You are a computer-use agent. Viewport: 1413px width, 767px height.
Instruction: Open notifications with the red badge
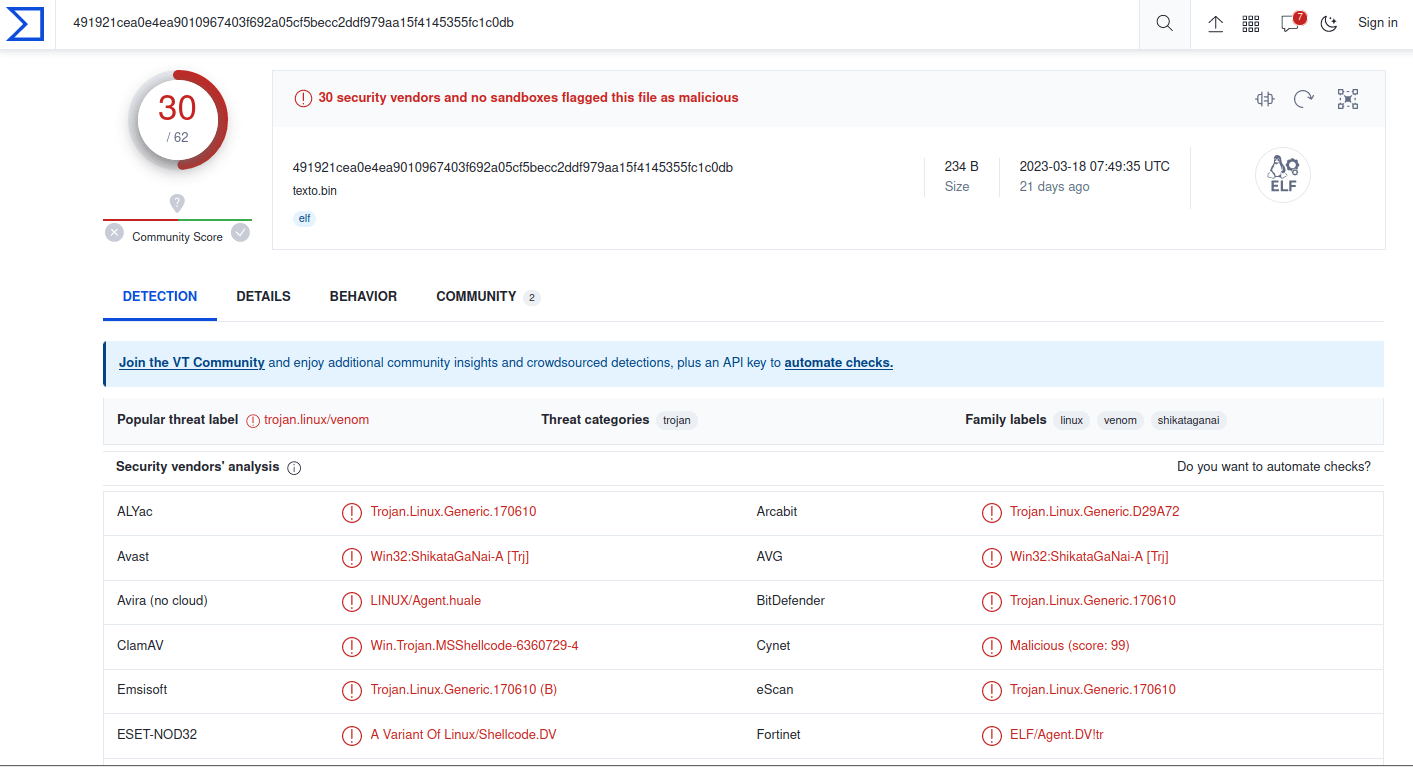tap(1291, 23)
